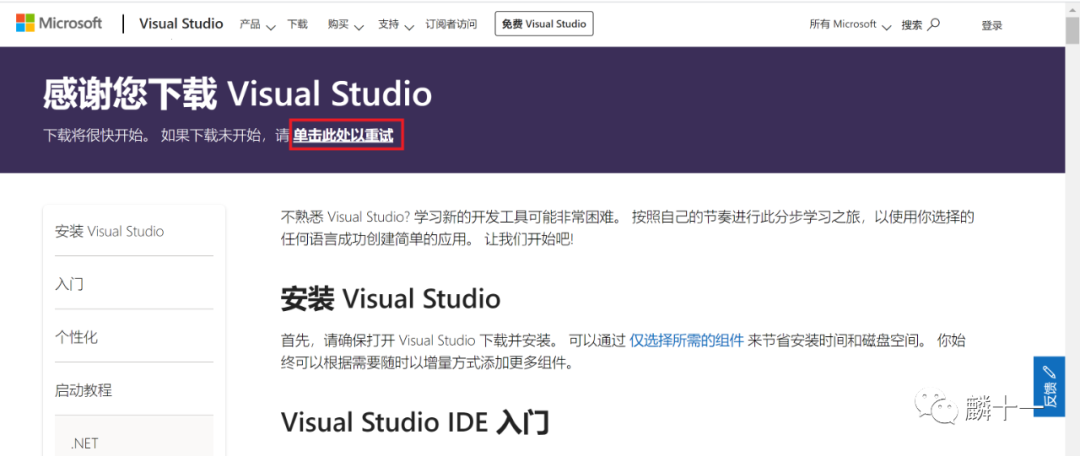Click the 安装 Visual Studio section heading
The width and height of the screenshot is (1080, 456).
point(391,299)
